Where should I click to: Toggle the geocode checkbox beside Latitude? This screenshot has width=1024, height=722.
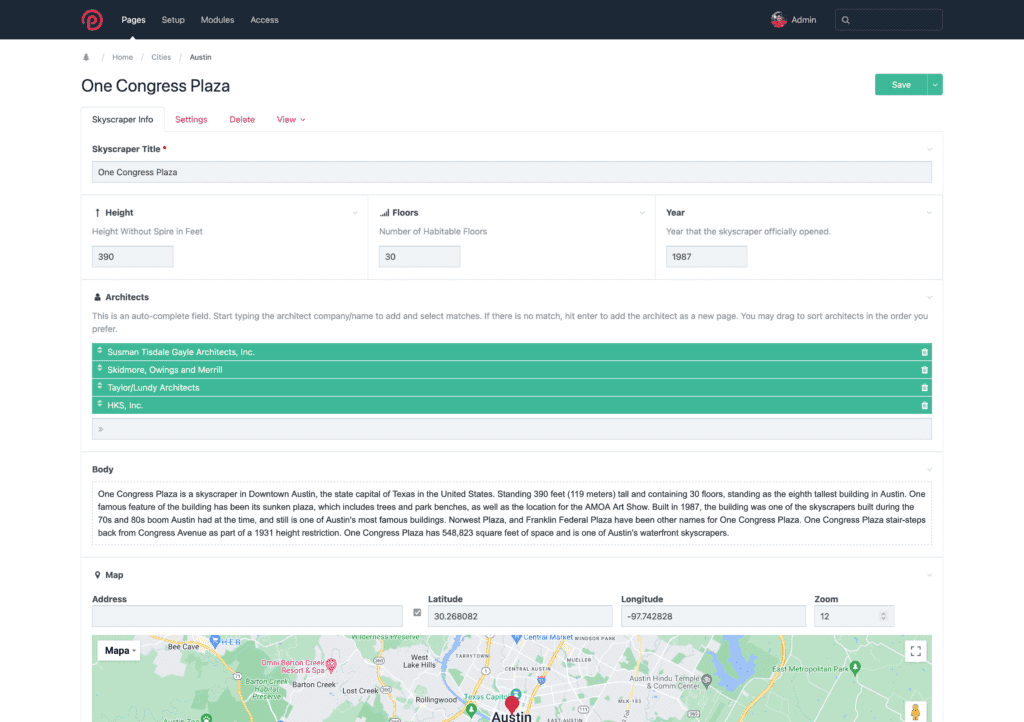tap(417, 612)
